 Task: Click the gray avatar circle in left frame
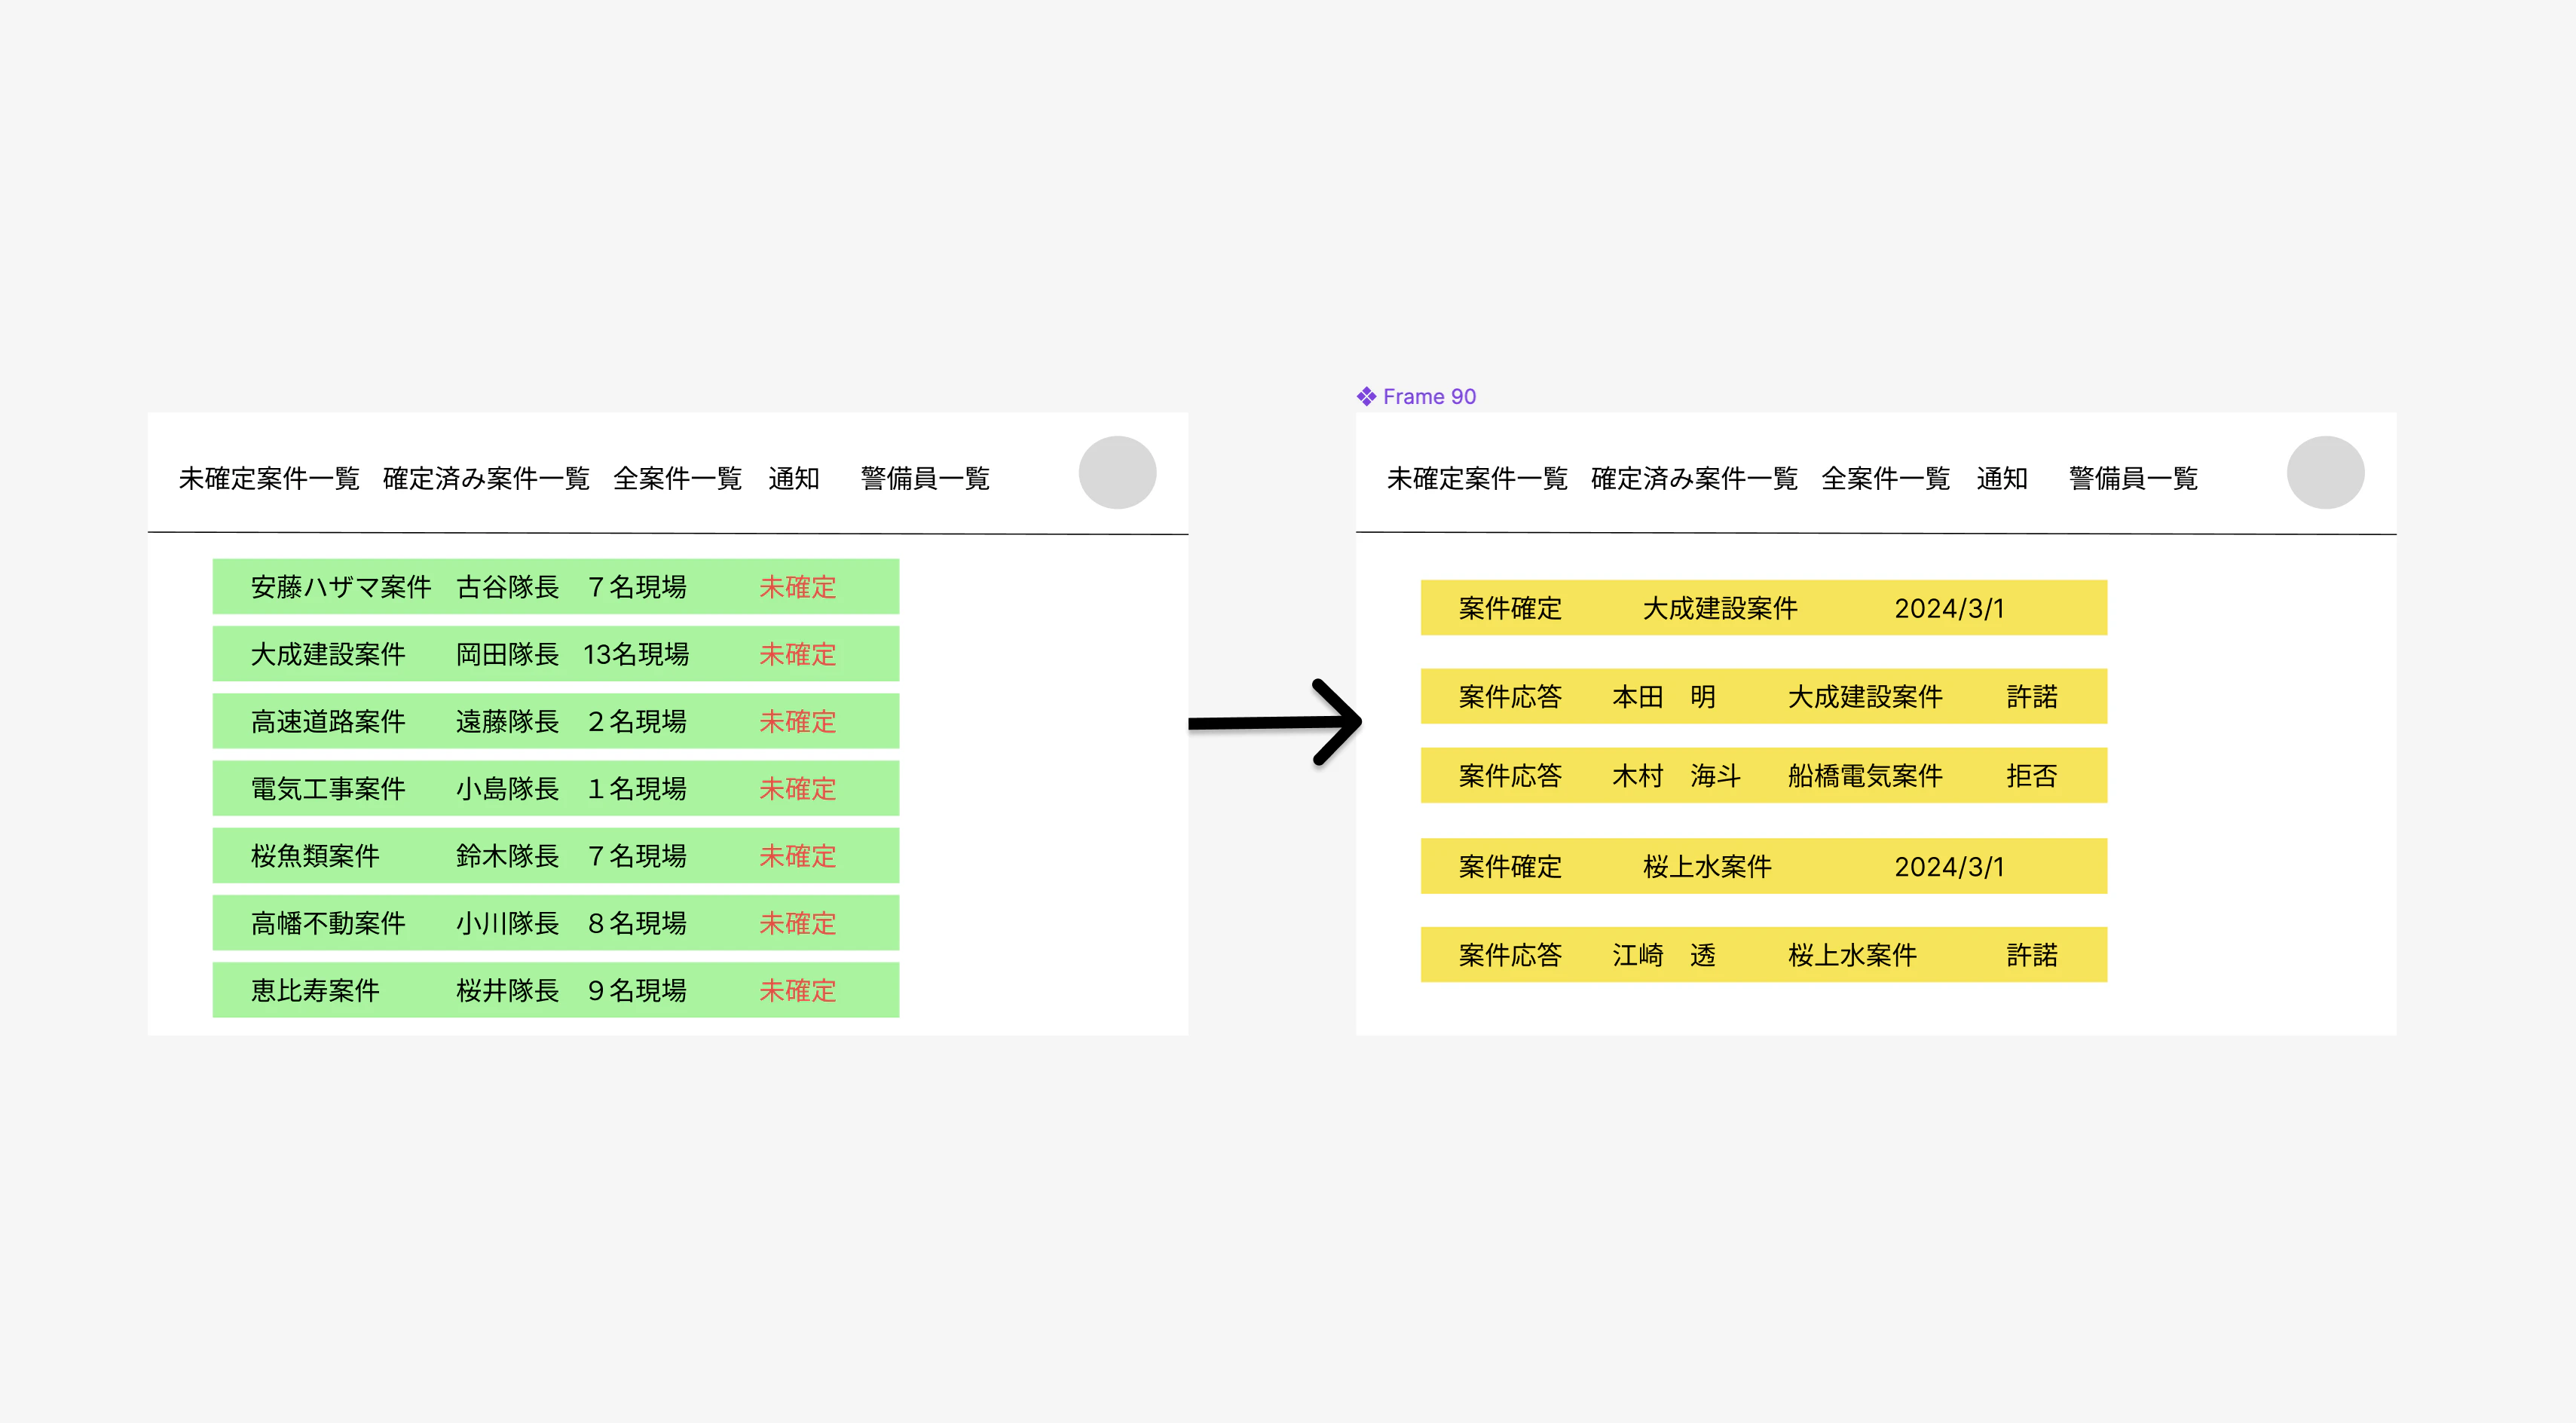(1117, 472)
